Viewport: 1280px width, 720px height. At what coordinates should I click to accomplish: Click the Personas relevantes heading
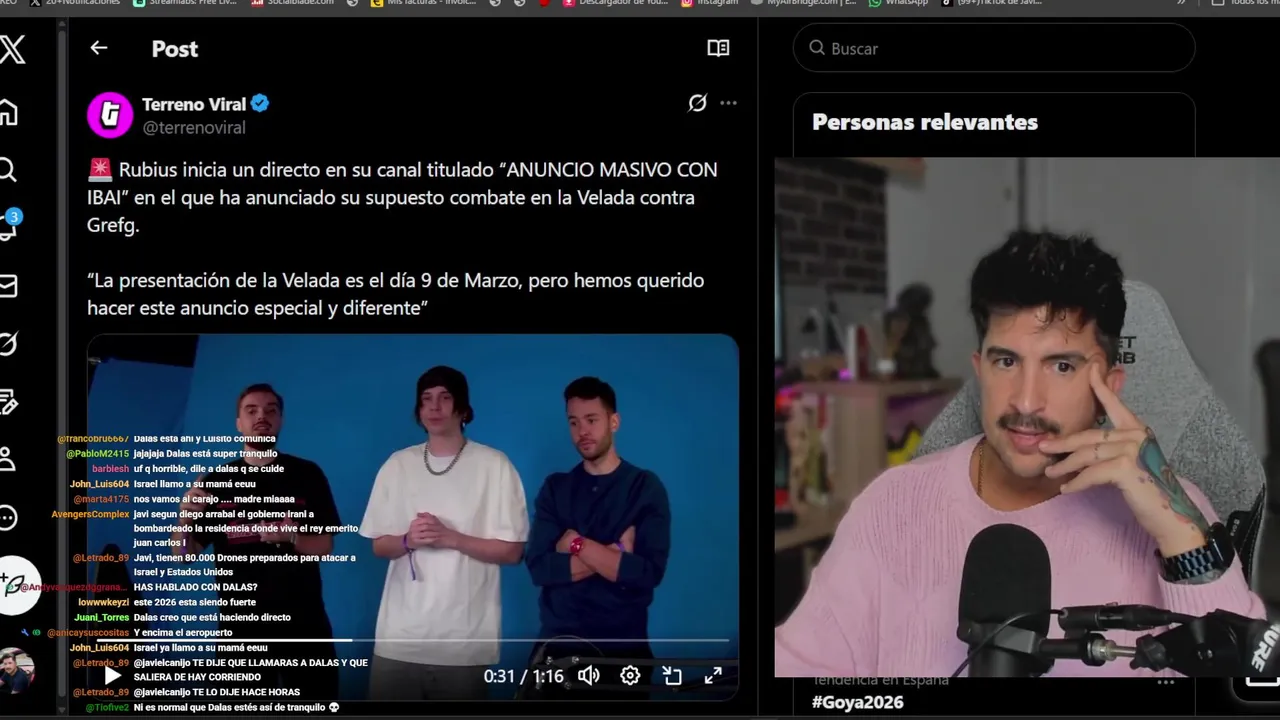click(x=925, y=122)
